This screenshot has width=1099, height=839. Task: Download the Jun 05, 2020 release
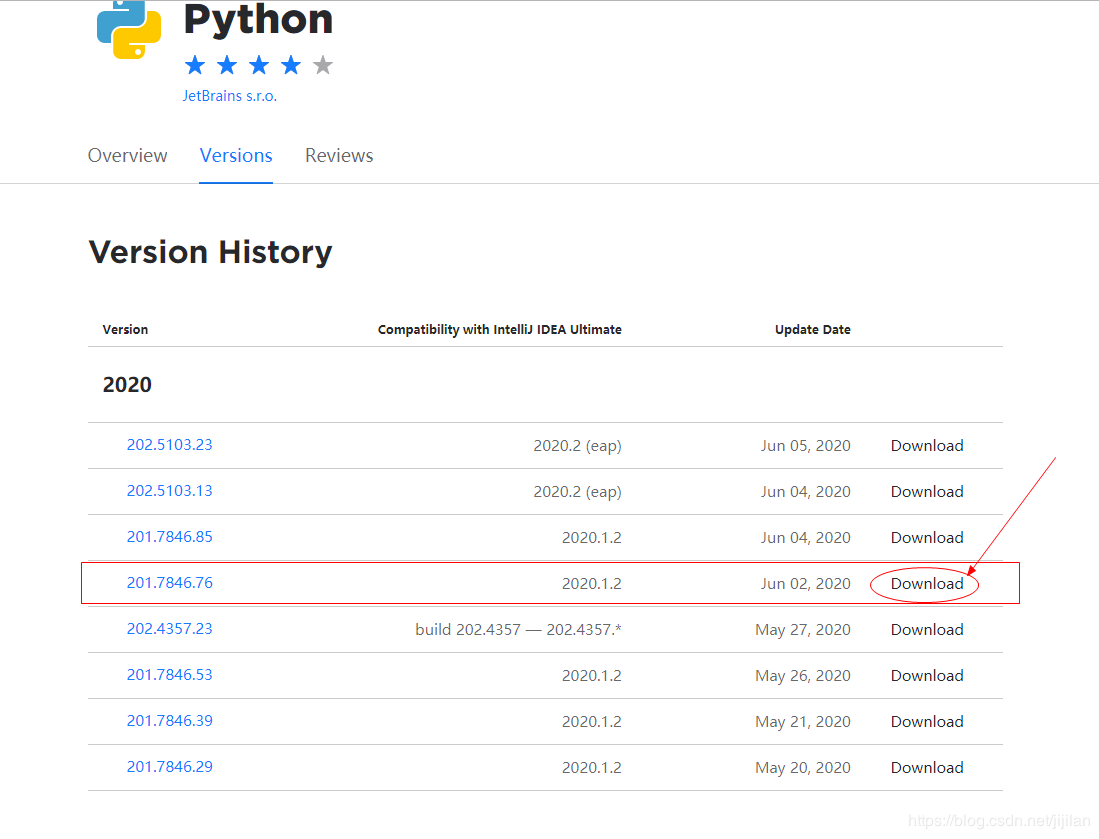[x=927, y=446]
